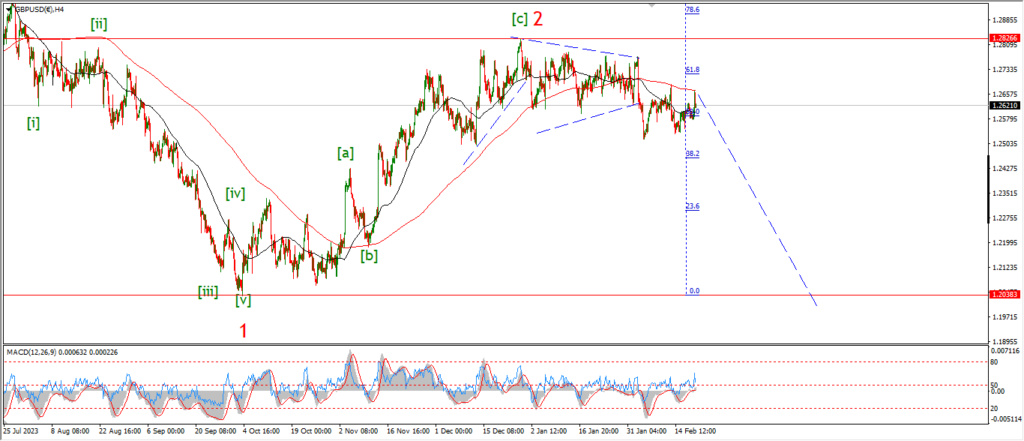This screenshot has height=441, width=1024.
Task: Select the green [v] wave label
Action: (x=243, y=299)
